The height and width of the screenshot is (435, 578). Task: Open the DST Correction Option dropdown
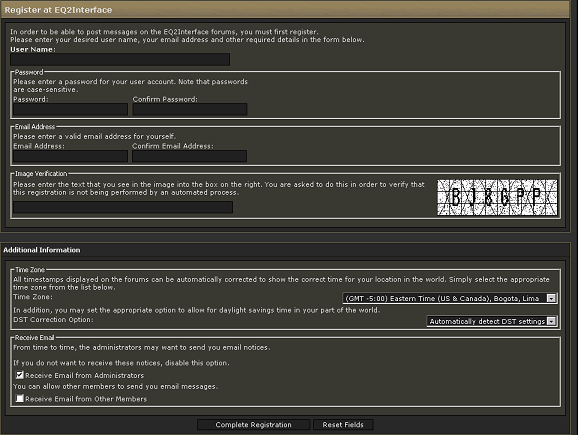(491, 321)
